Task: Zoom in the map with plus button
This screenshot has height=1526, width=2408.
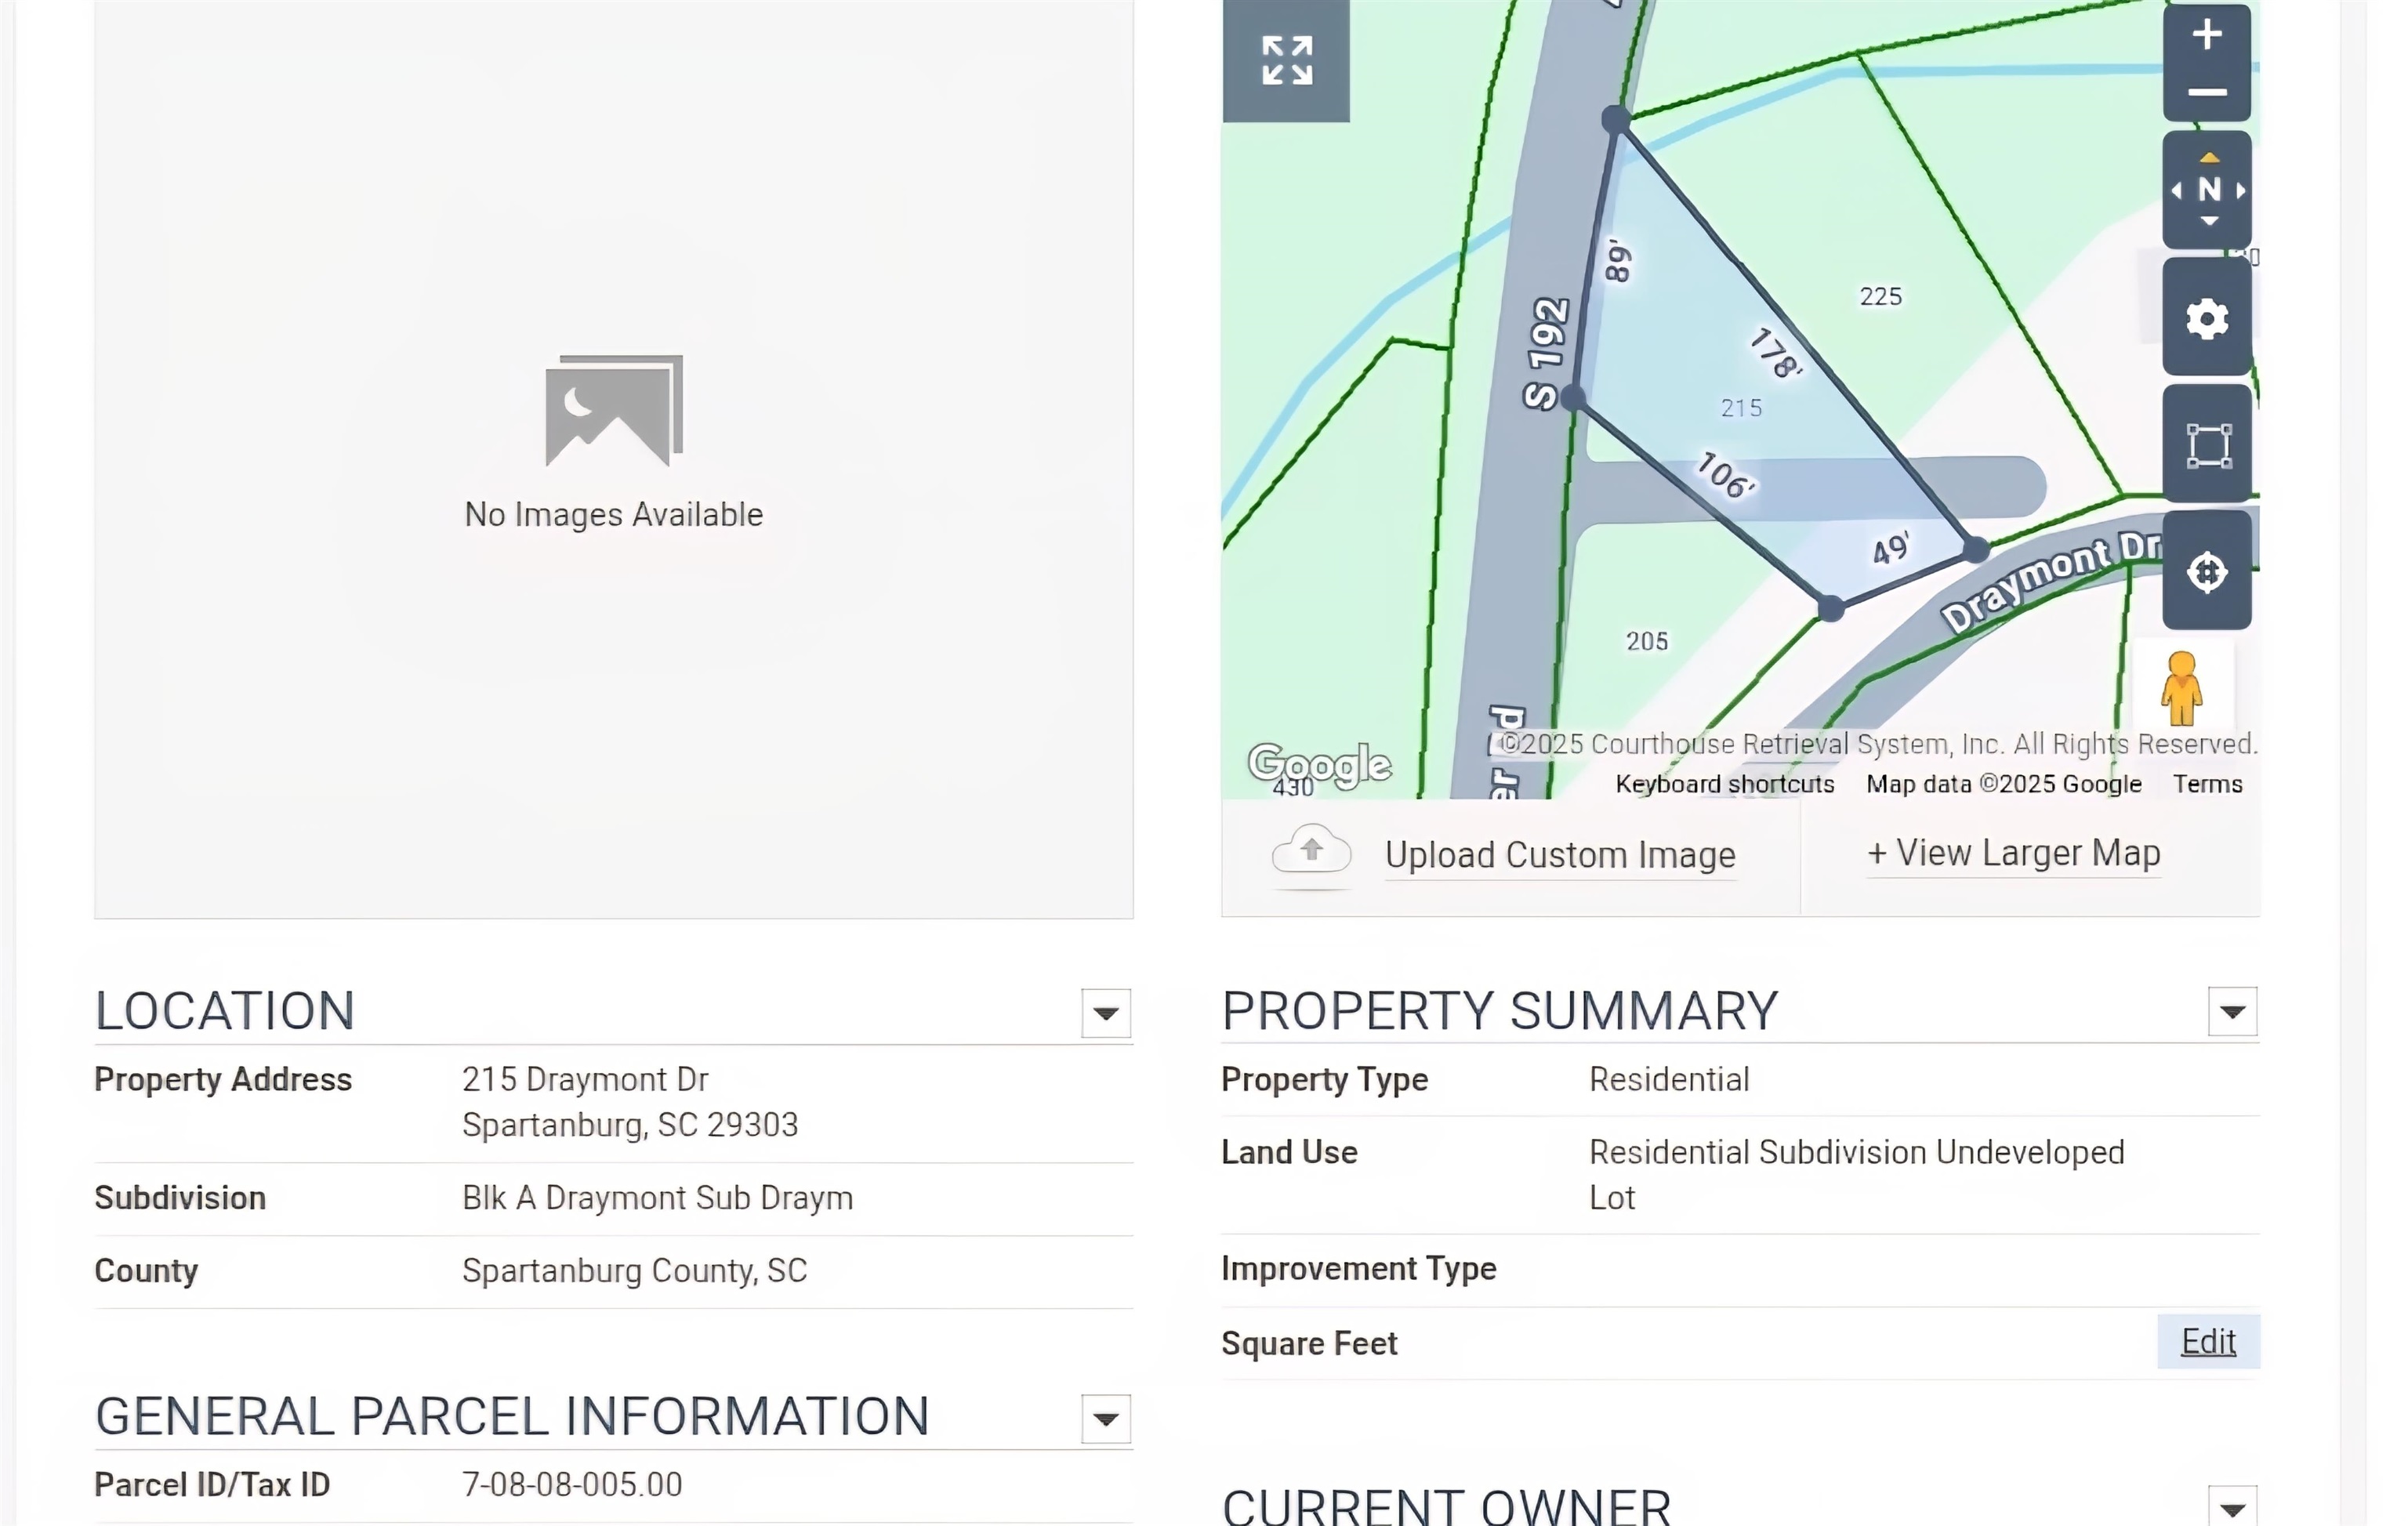Action: (2206, 35)
